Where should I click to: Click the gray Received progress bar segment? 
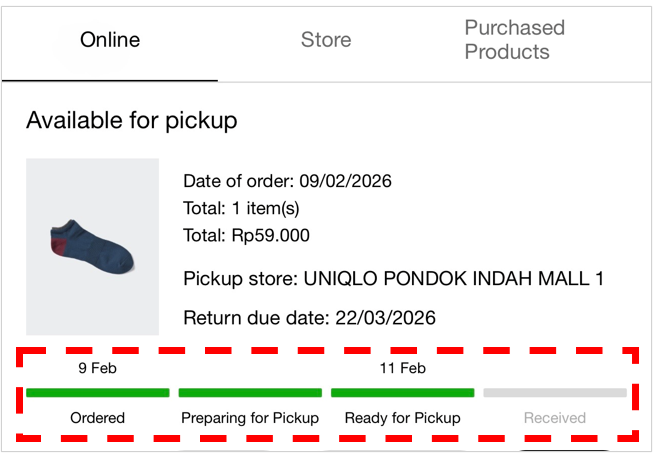[x=555, y=393]
